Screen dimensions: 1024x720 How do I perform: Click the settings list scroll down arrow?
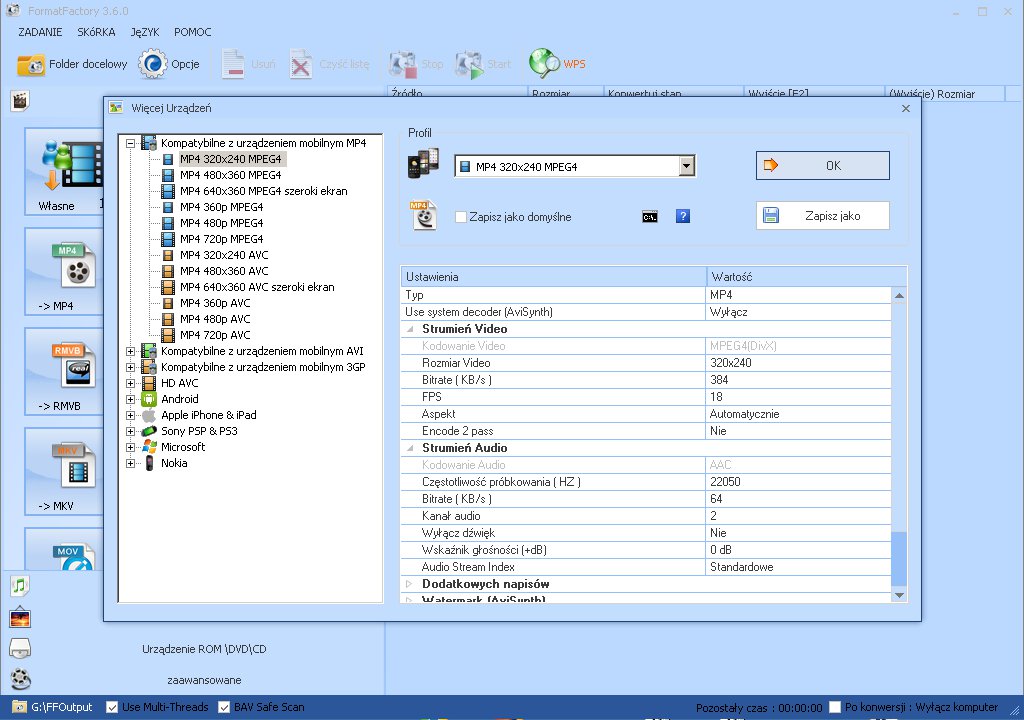[899, 595]
